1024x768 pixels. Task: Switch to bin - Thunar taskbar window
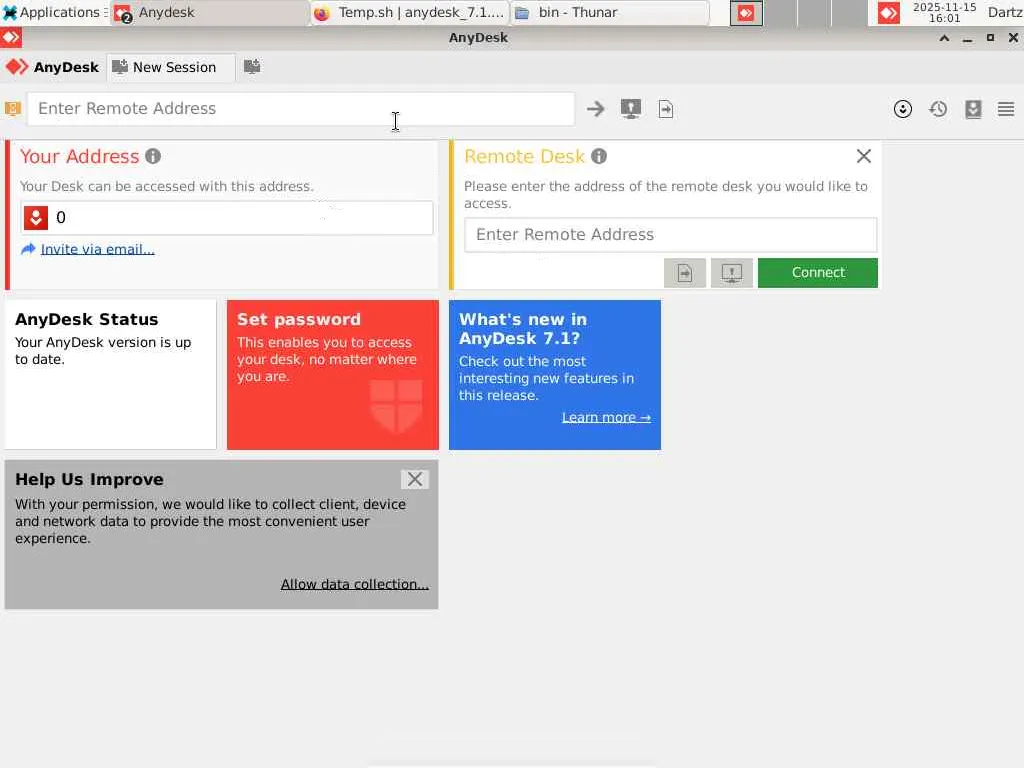(x=611, y=12)
